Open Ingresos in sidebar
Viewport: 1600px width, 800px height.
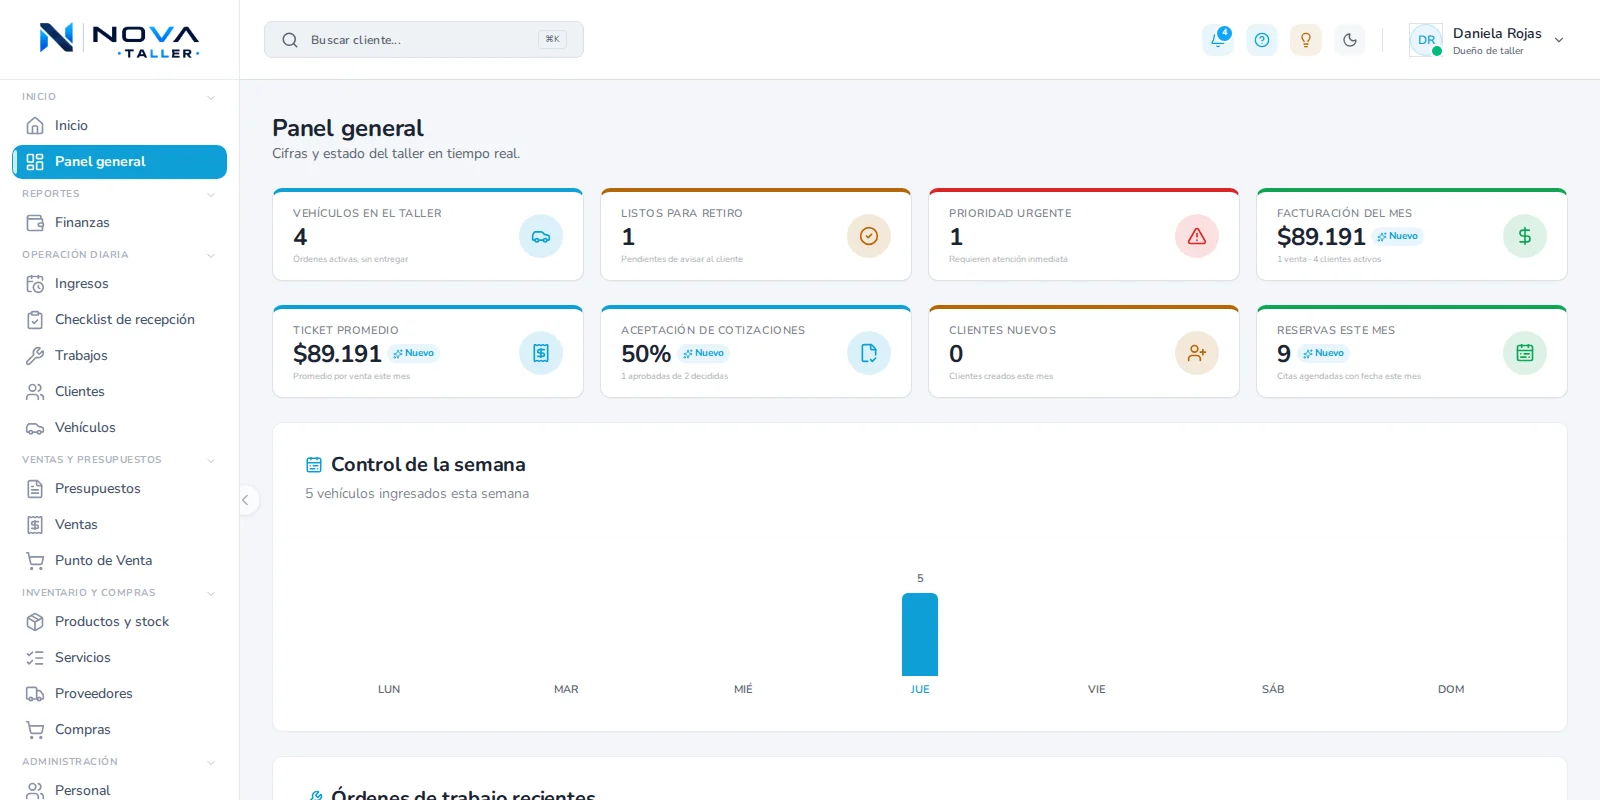tap(119, 284)
